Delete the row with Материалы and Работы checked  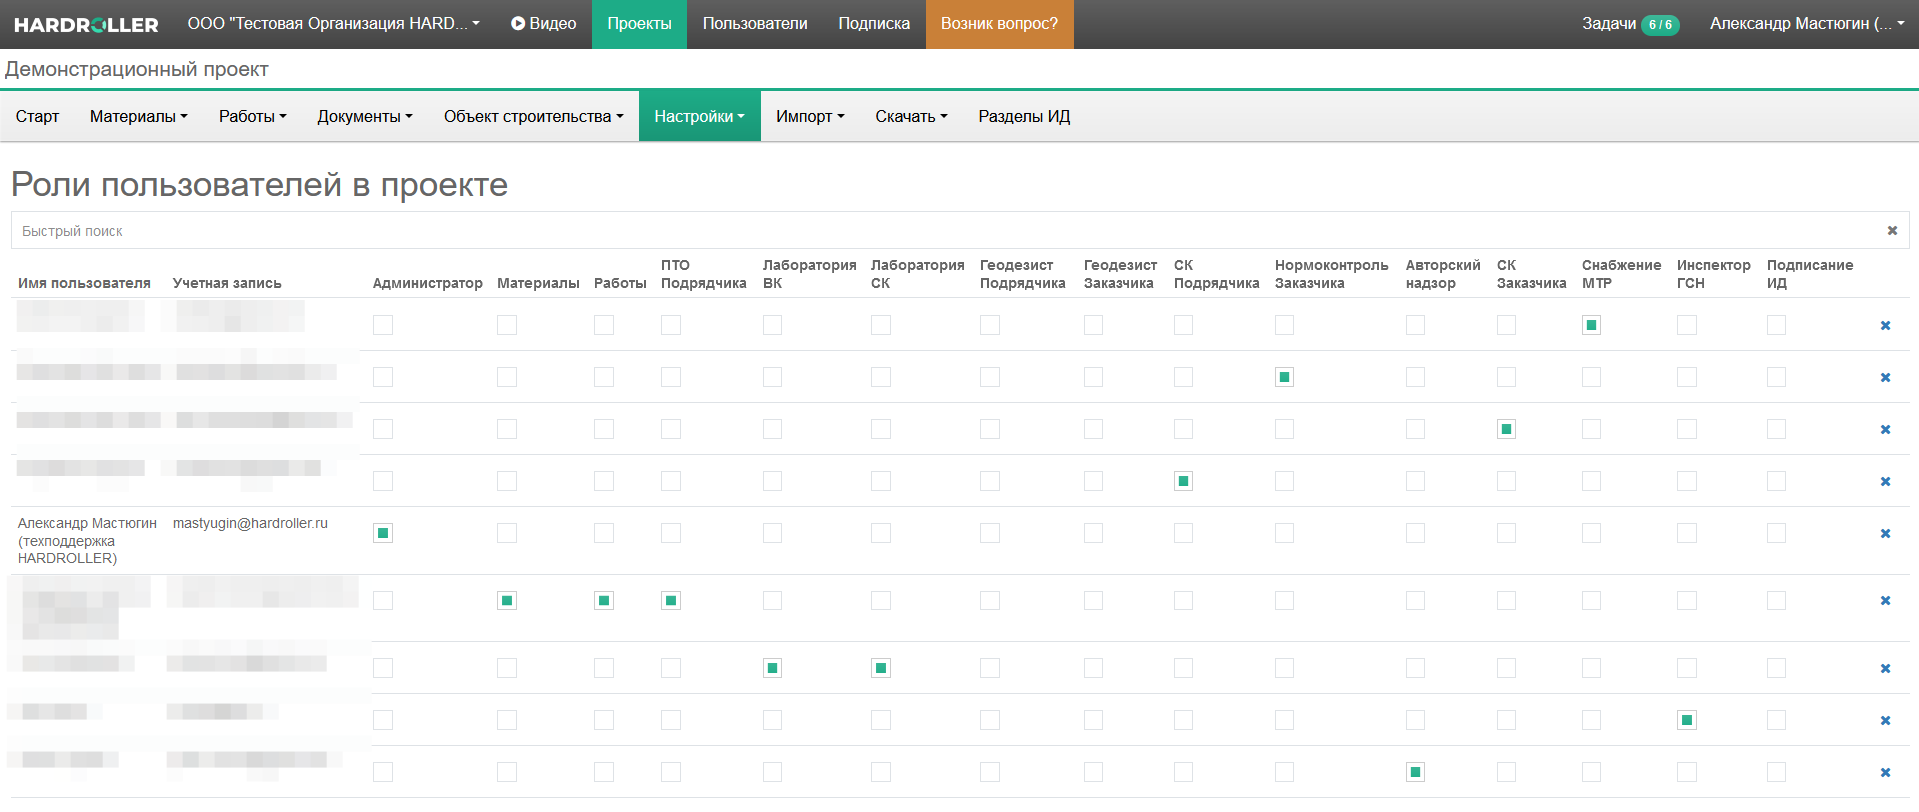pos(1885,601)
